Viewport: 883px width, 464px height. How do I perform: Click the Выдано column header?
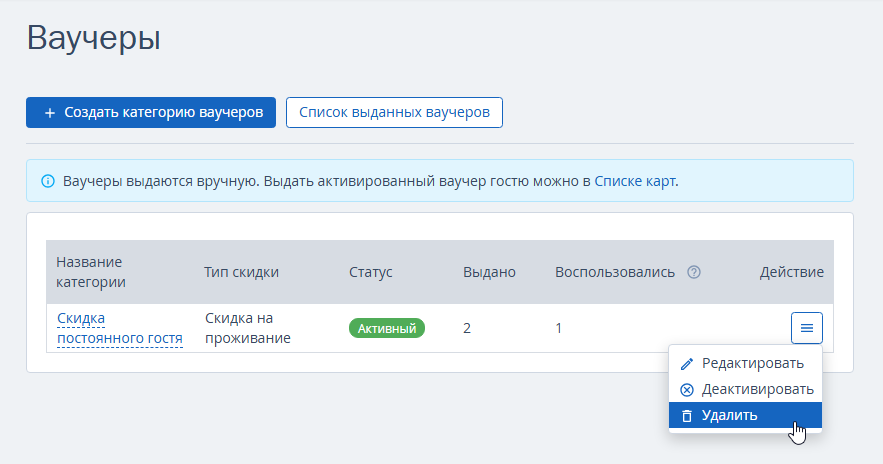(489, 272)
